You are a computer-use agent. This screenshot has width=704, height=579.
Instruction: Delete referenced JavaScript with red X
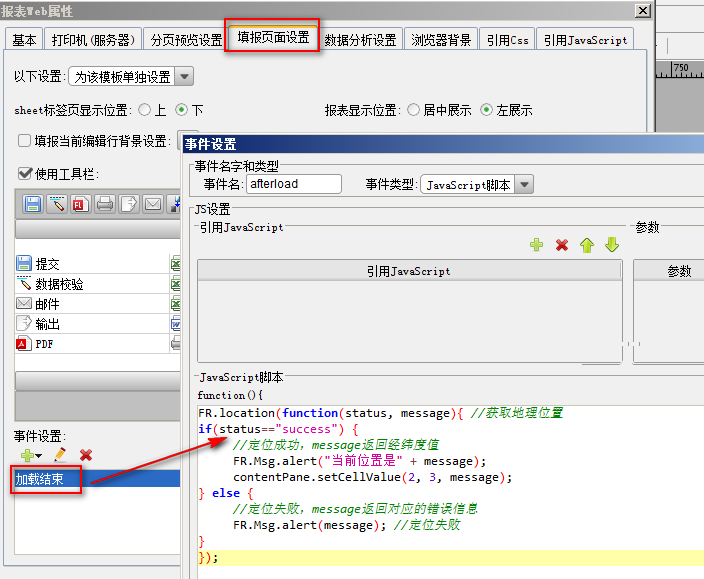pos(562,245)
